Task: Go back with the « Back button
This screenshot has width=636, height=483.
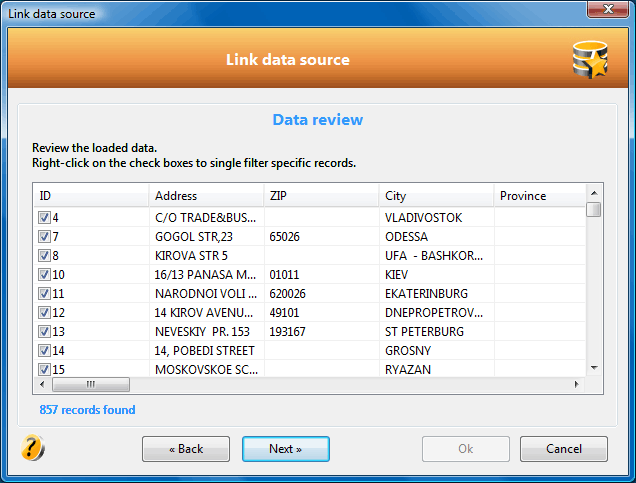Action: point(186,449)
